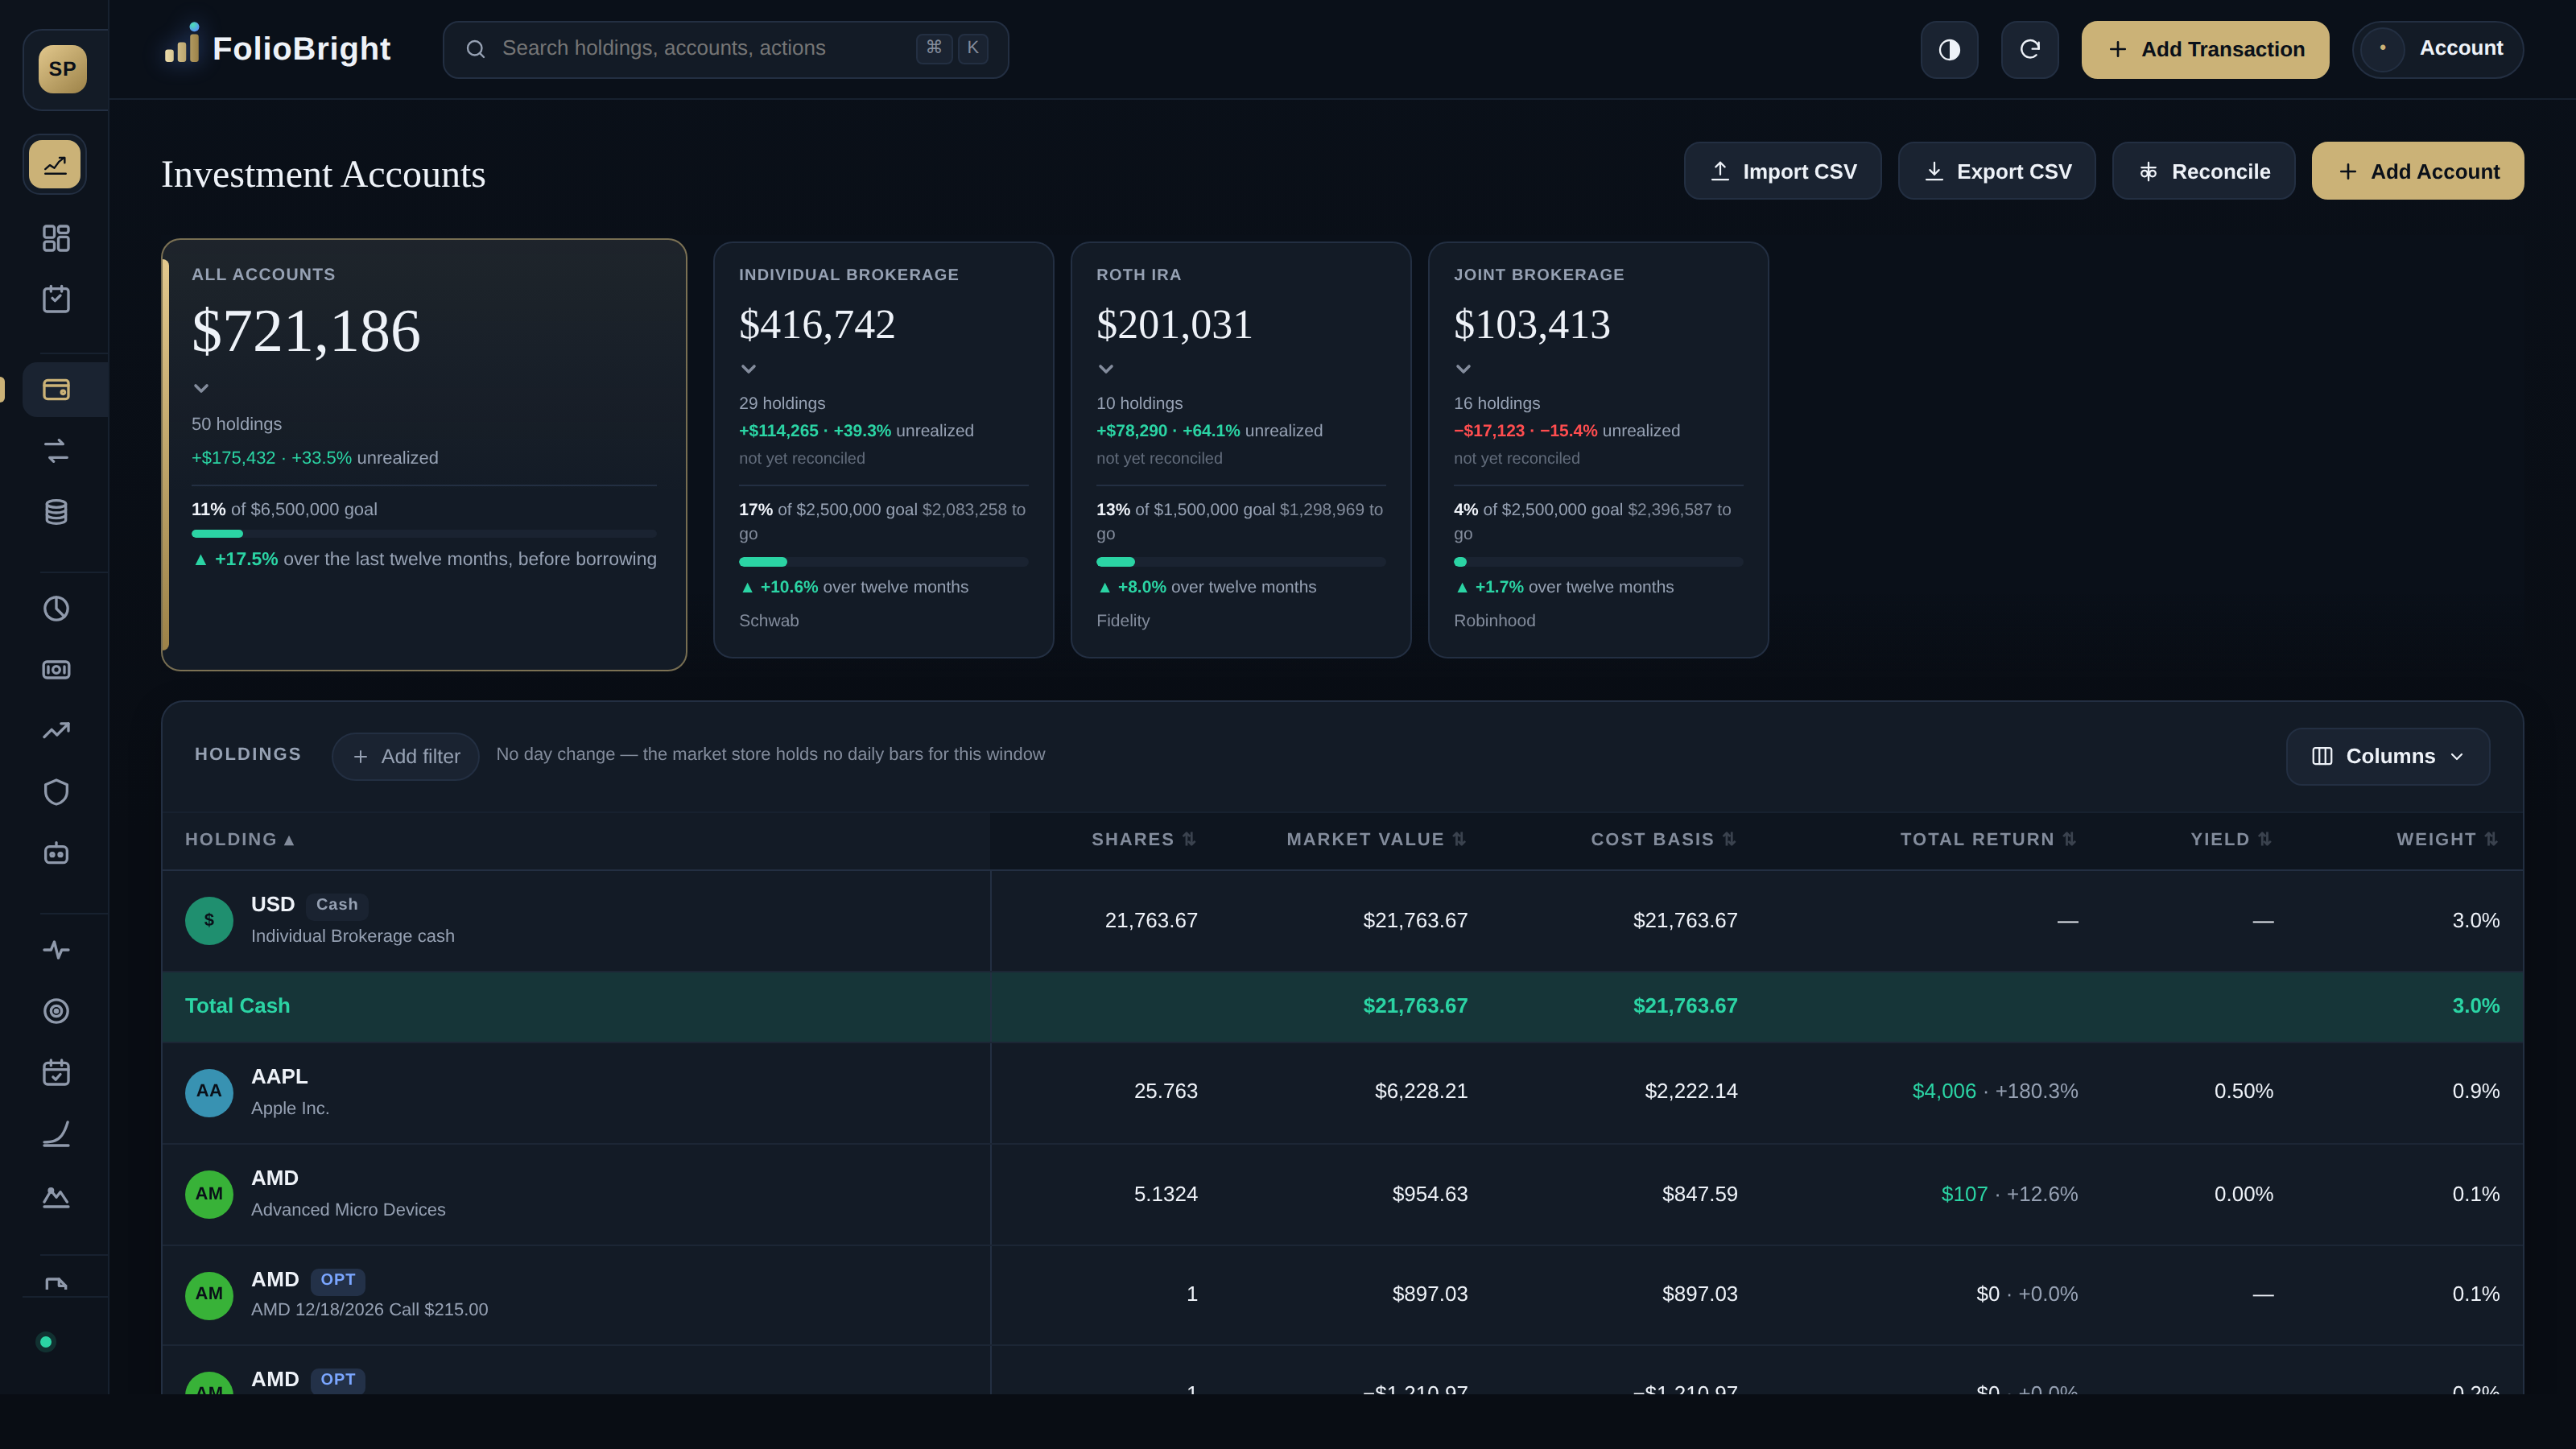Click Import CSV button

click(x=1782, y=171)
